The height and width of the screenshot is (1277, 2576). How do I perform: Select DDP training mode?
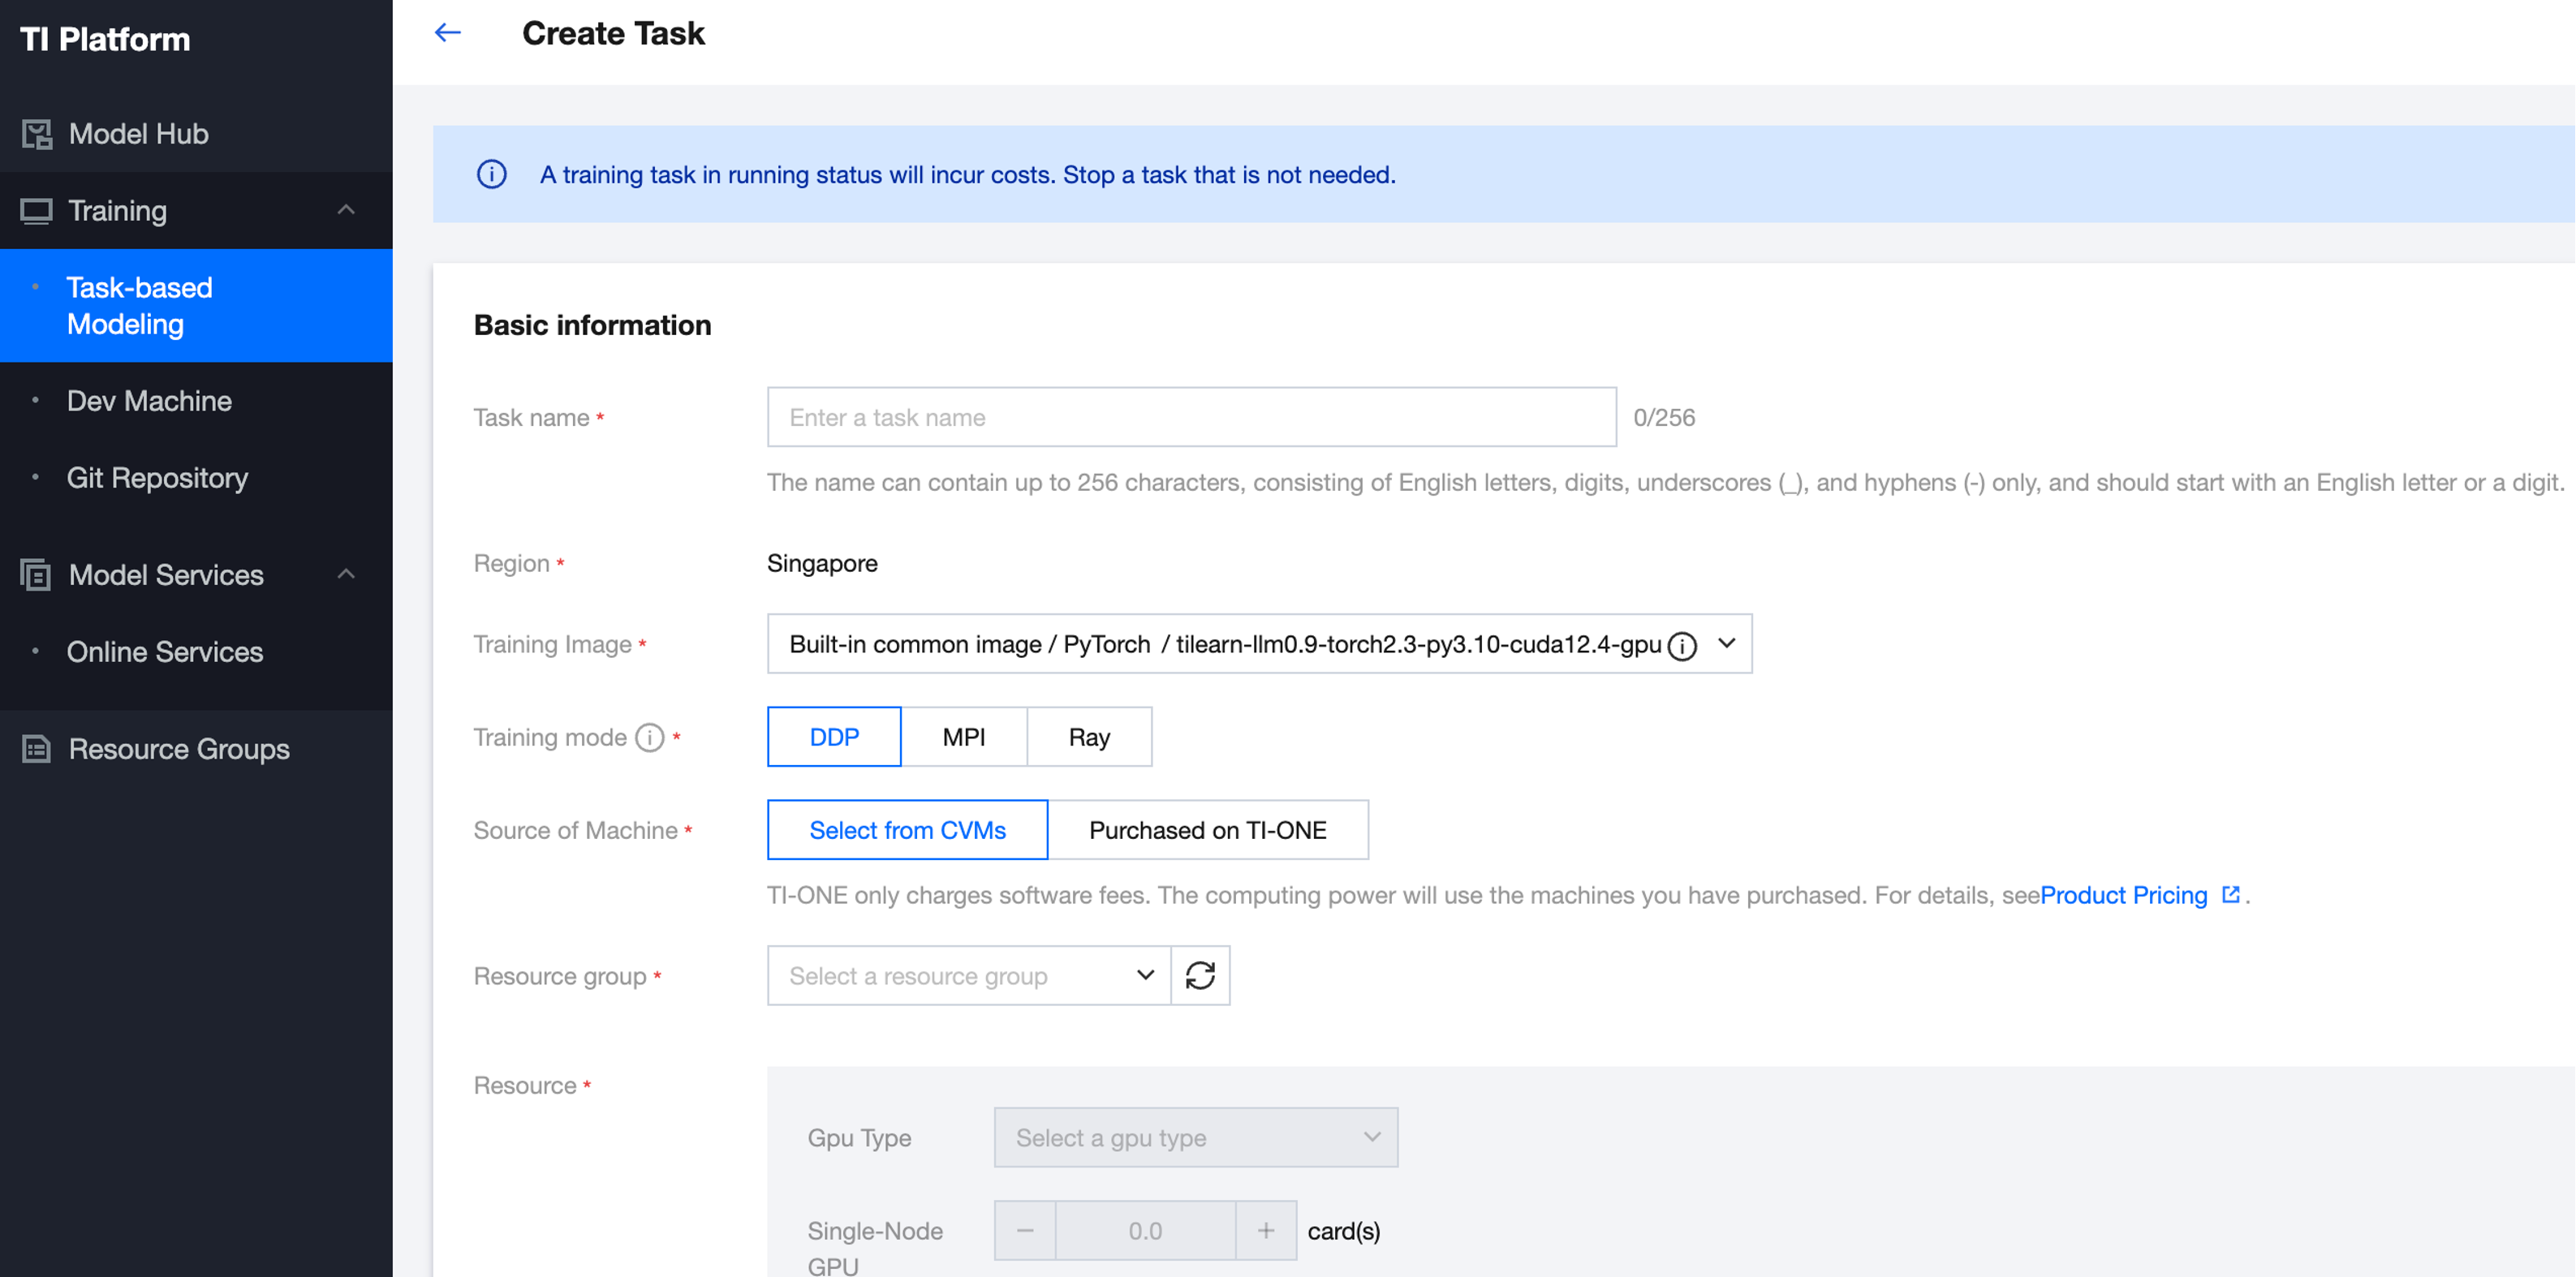pos(833,737)
